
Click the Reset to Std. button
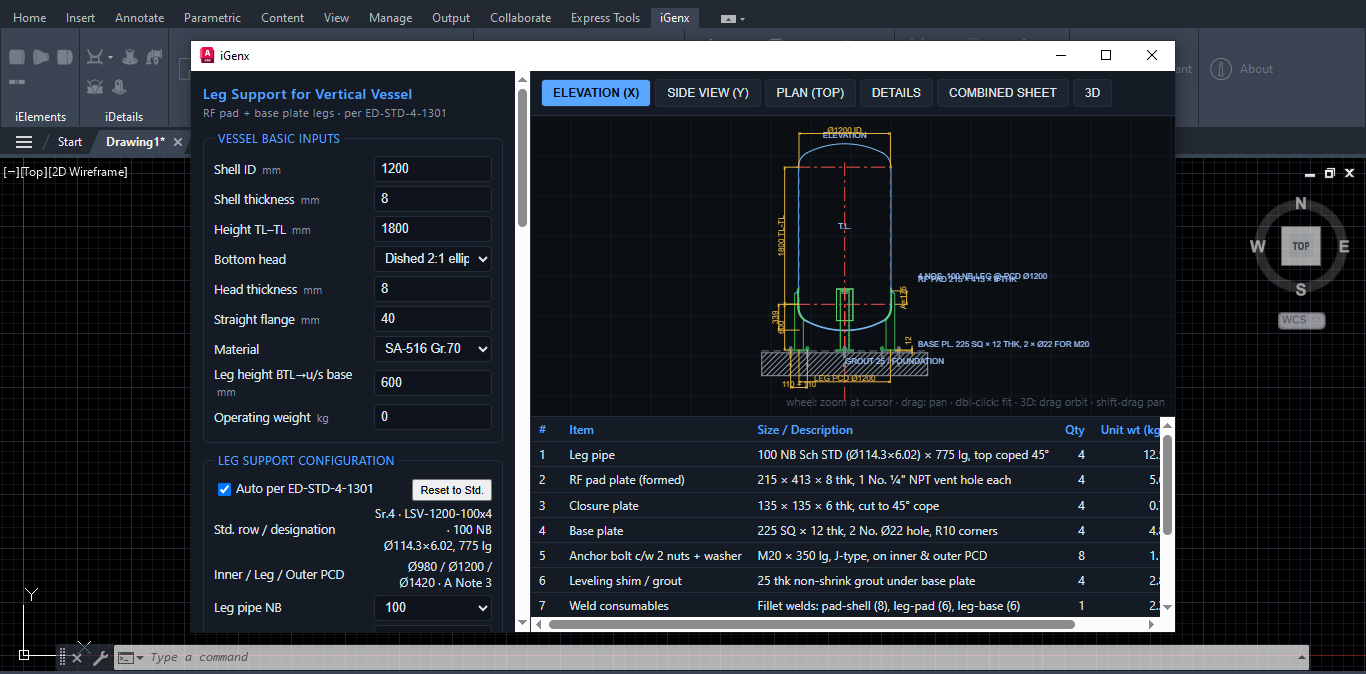tap(452, 490)
